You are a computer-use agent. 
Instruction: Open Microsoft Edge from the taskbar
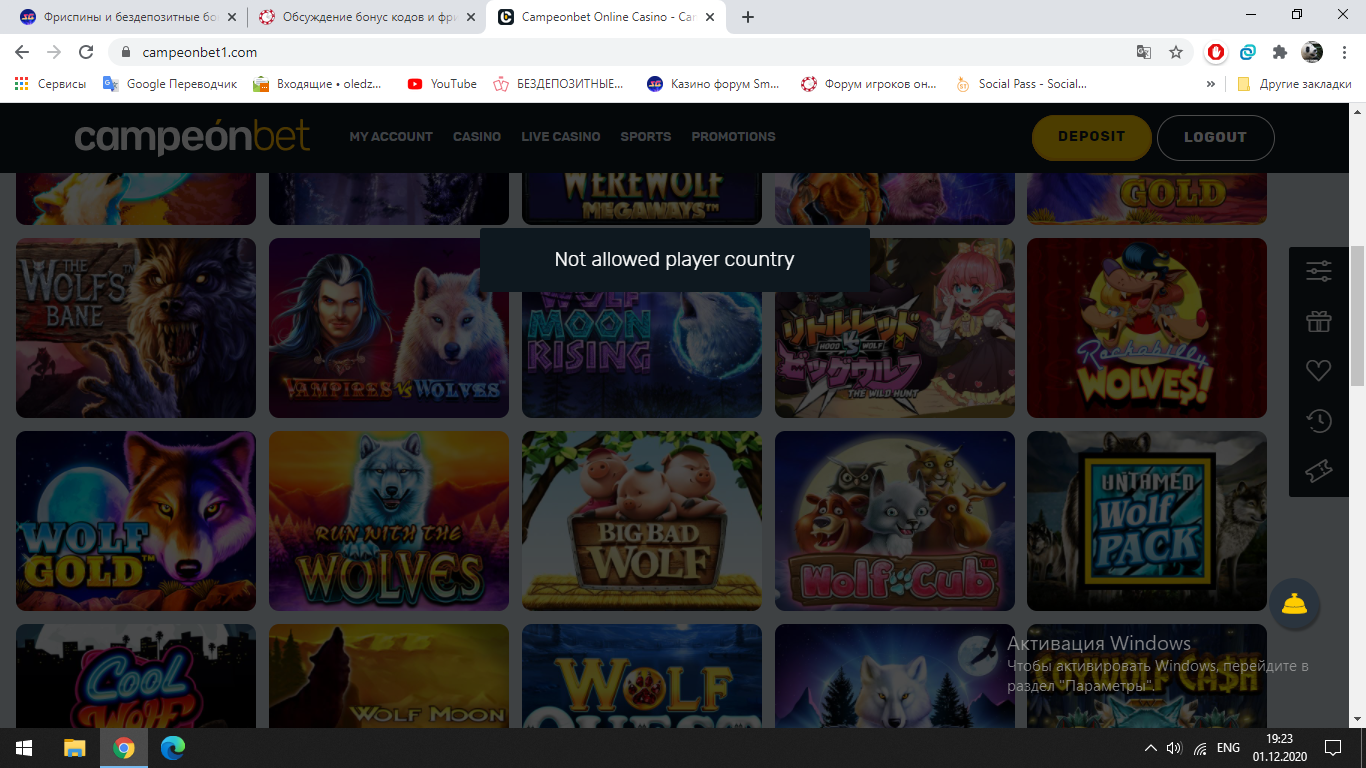pos(173,748)
